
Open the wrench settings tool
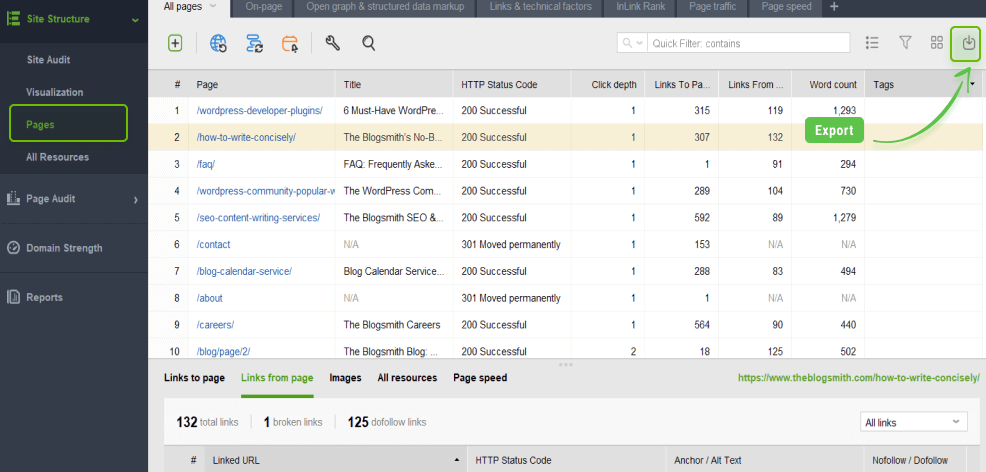click(x=333, y=43)
